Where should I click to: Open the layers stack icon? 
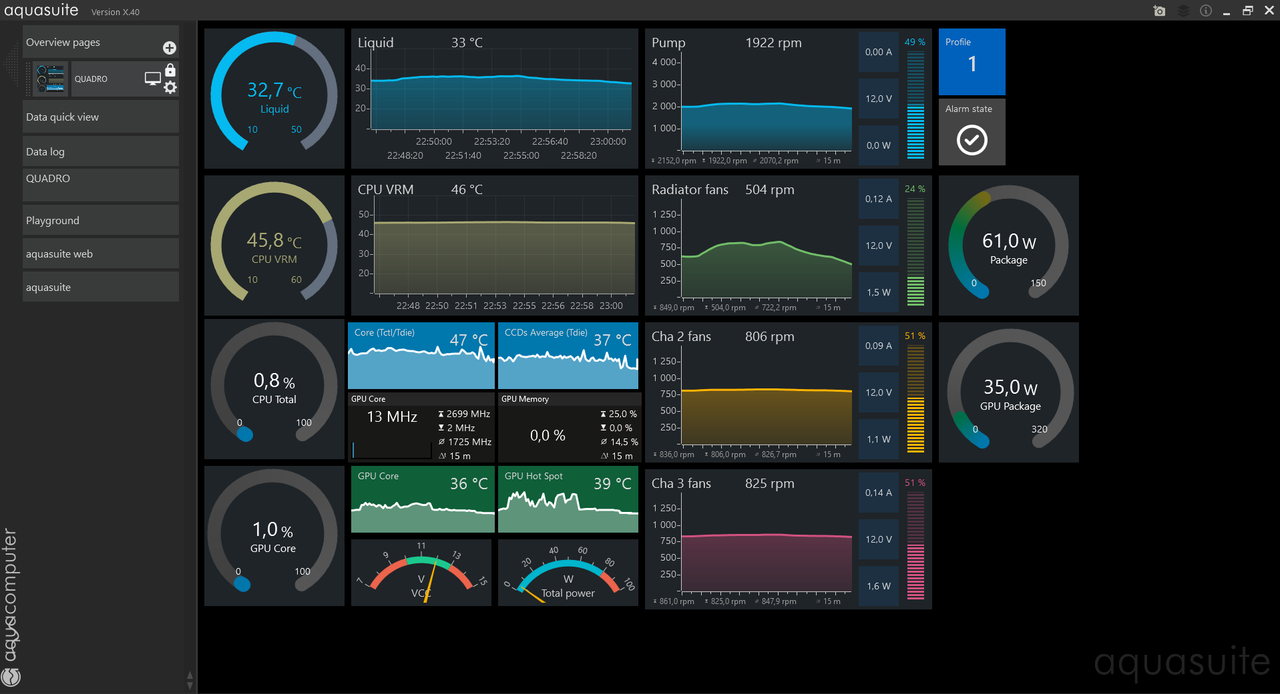pos(1183,11)
